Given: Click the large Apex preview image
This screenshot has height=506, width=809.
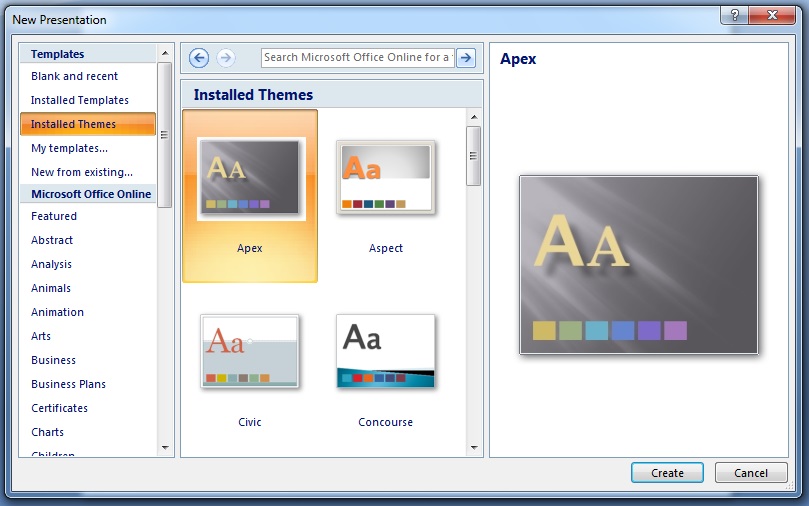Looking at the screenshot, I should (x=639, y=265).
